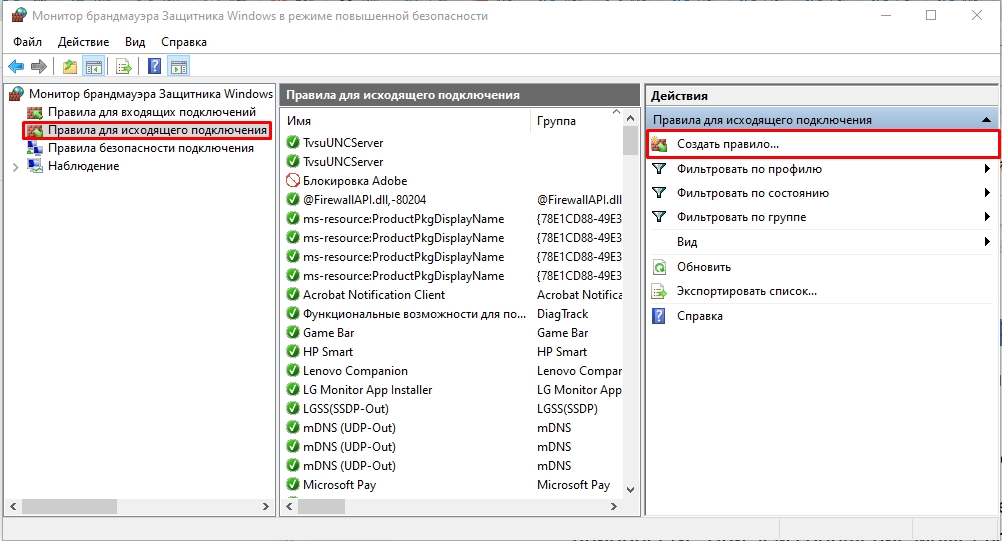Click the Back arrow in the toolbar
Viewport: 1002px width, 541px height.
(16, 67)
